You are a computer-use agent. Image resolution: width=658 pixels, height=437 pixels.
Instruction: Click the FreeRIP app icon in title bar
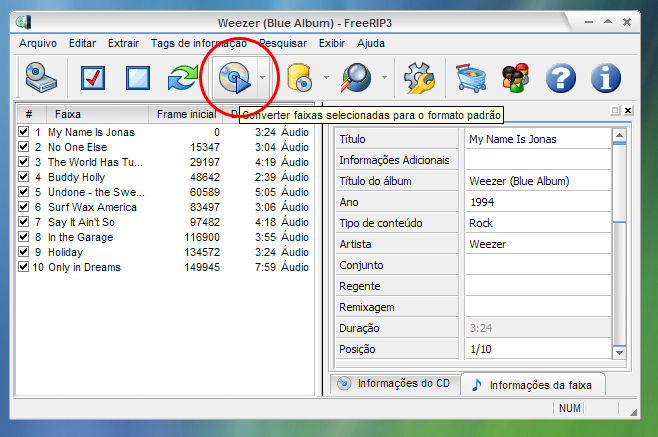[x=24, y=22]
